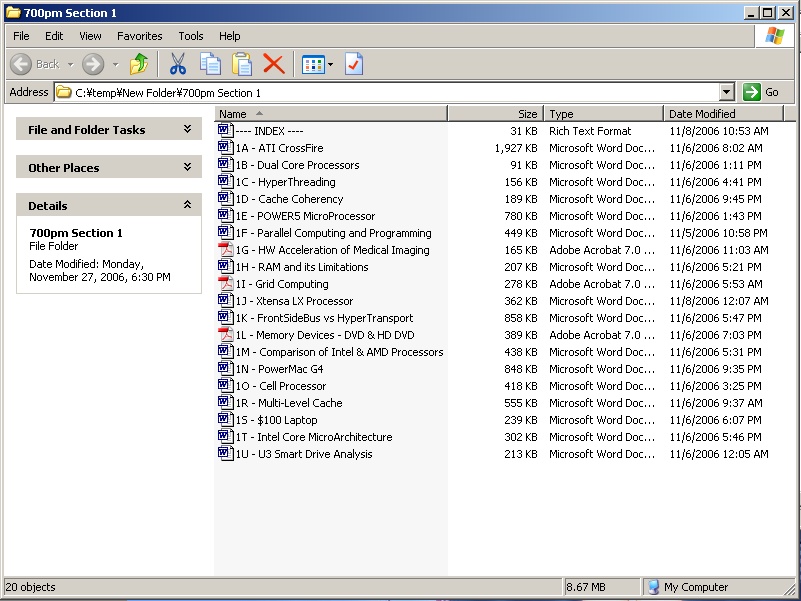The image size is (801, 601).
Task: Select file 1D - Cache Coherency
Action: tap(289, 199)
